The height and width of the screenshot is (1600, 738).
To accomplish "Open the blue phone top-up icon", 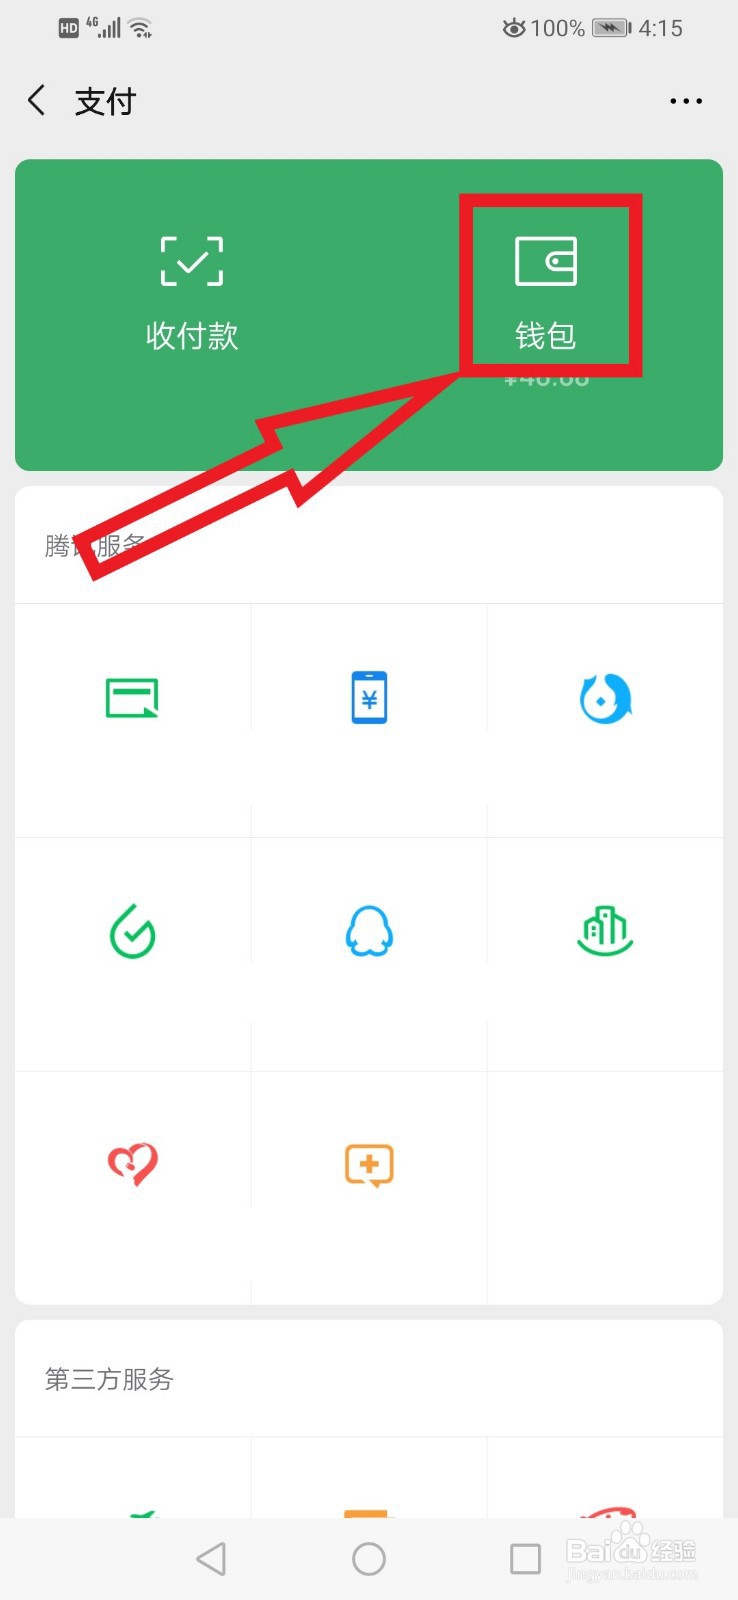I will click(369, 697).
